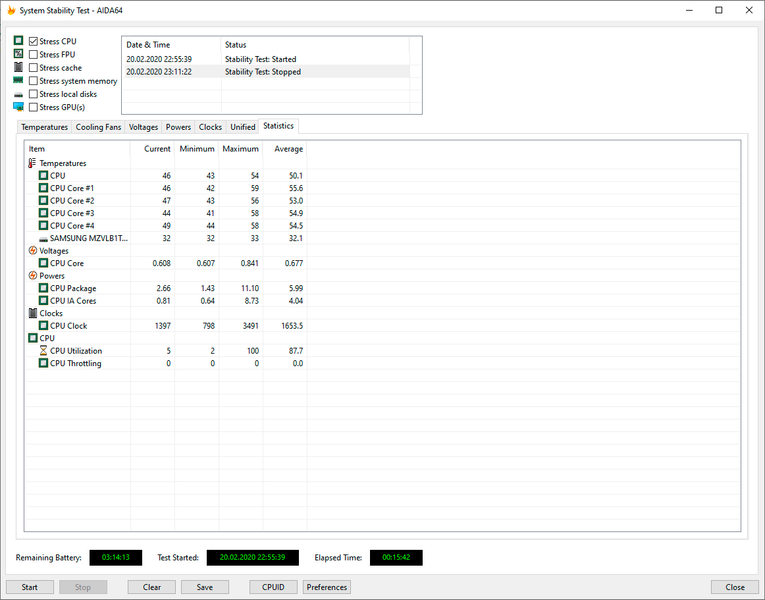The height and width of the screenshot is (600, 765).
Task: Enable the Stress cache checkbox
Action: click(33, 67)
